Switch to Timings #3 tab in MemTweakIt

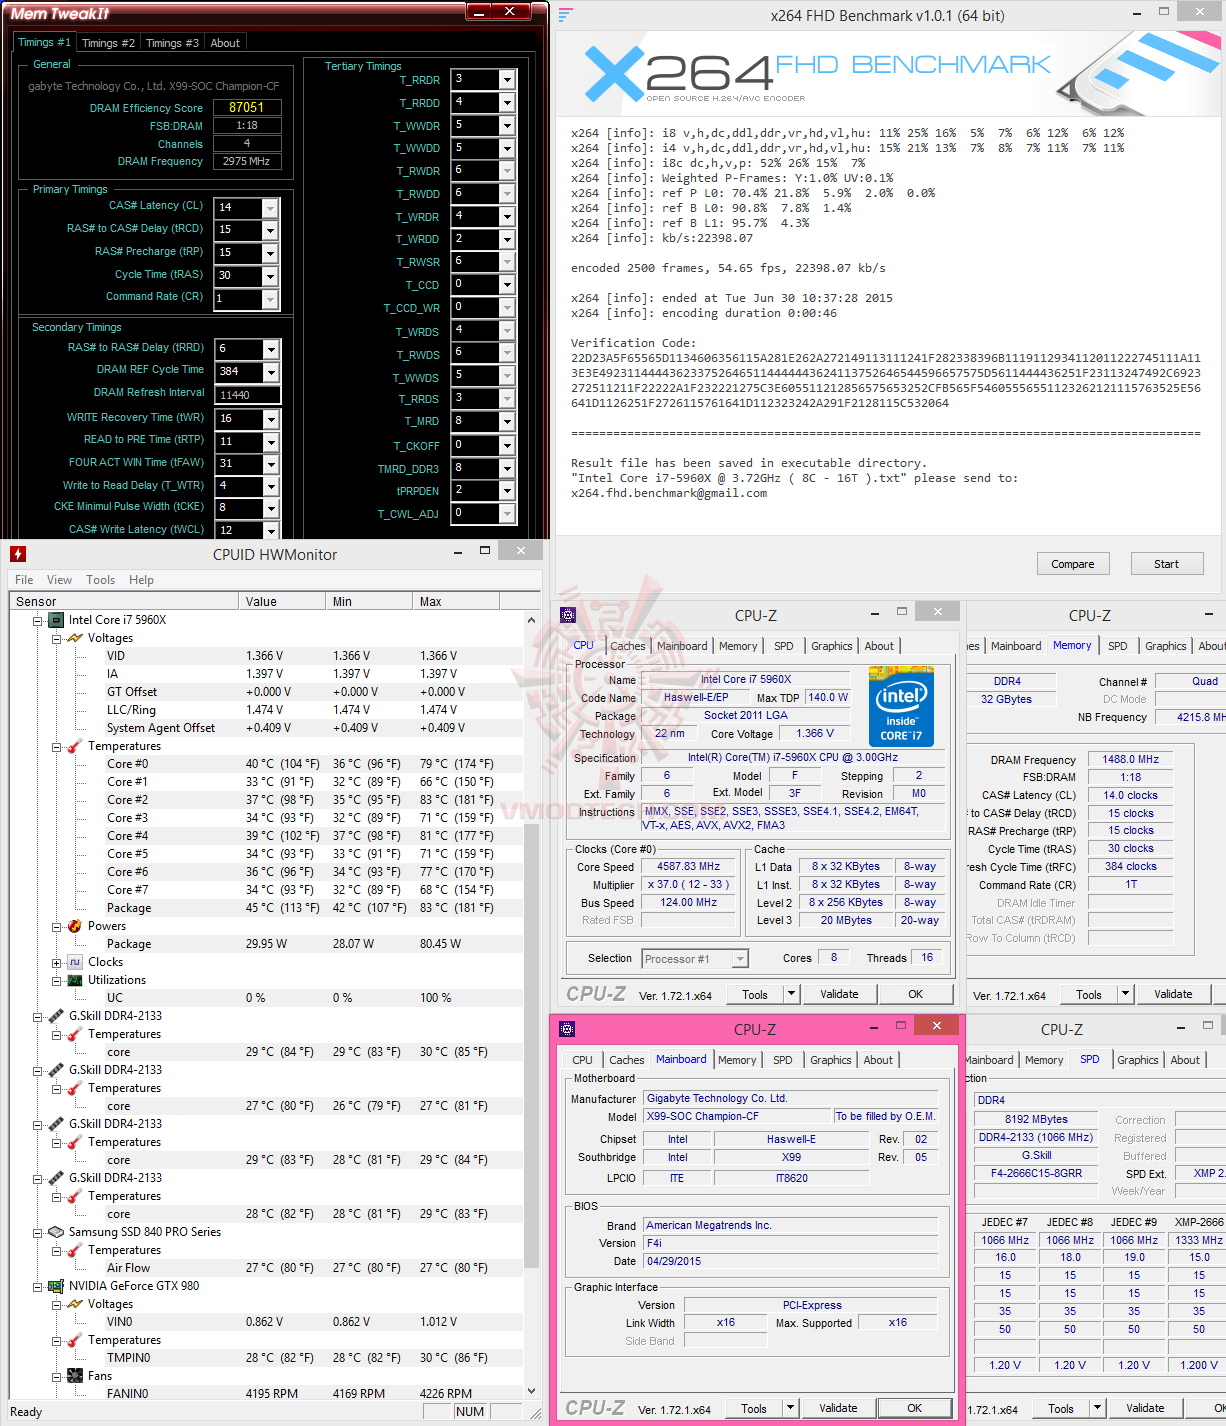coord(172,43)
